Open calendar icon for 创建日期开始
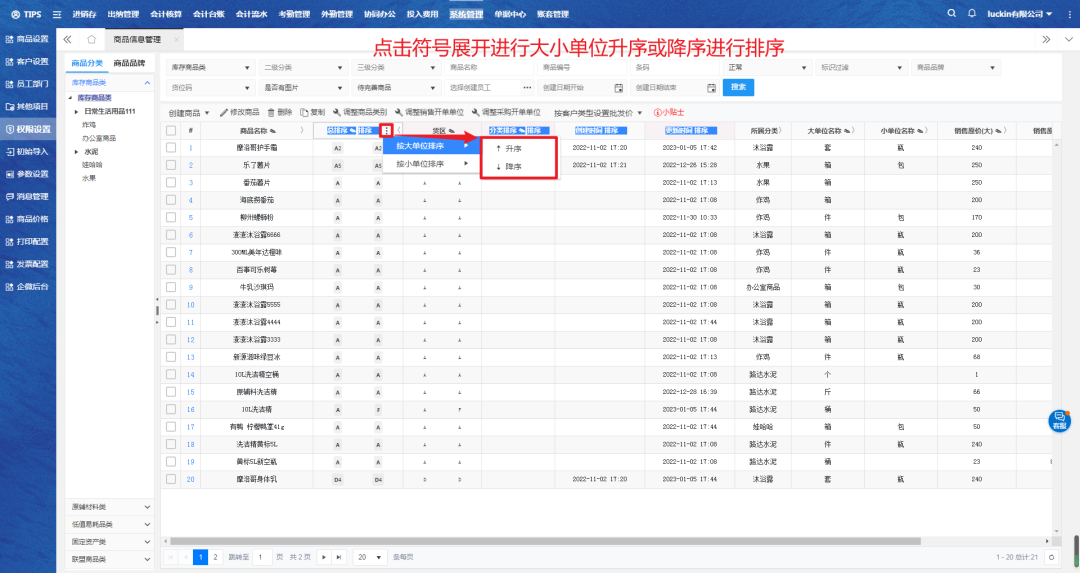The image size is (1080, 573). coord(618,88)
